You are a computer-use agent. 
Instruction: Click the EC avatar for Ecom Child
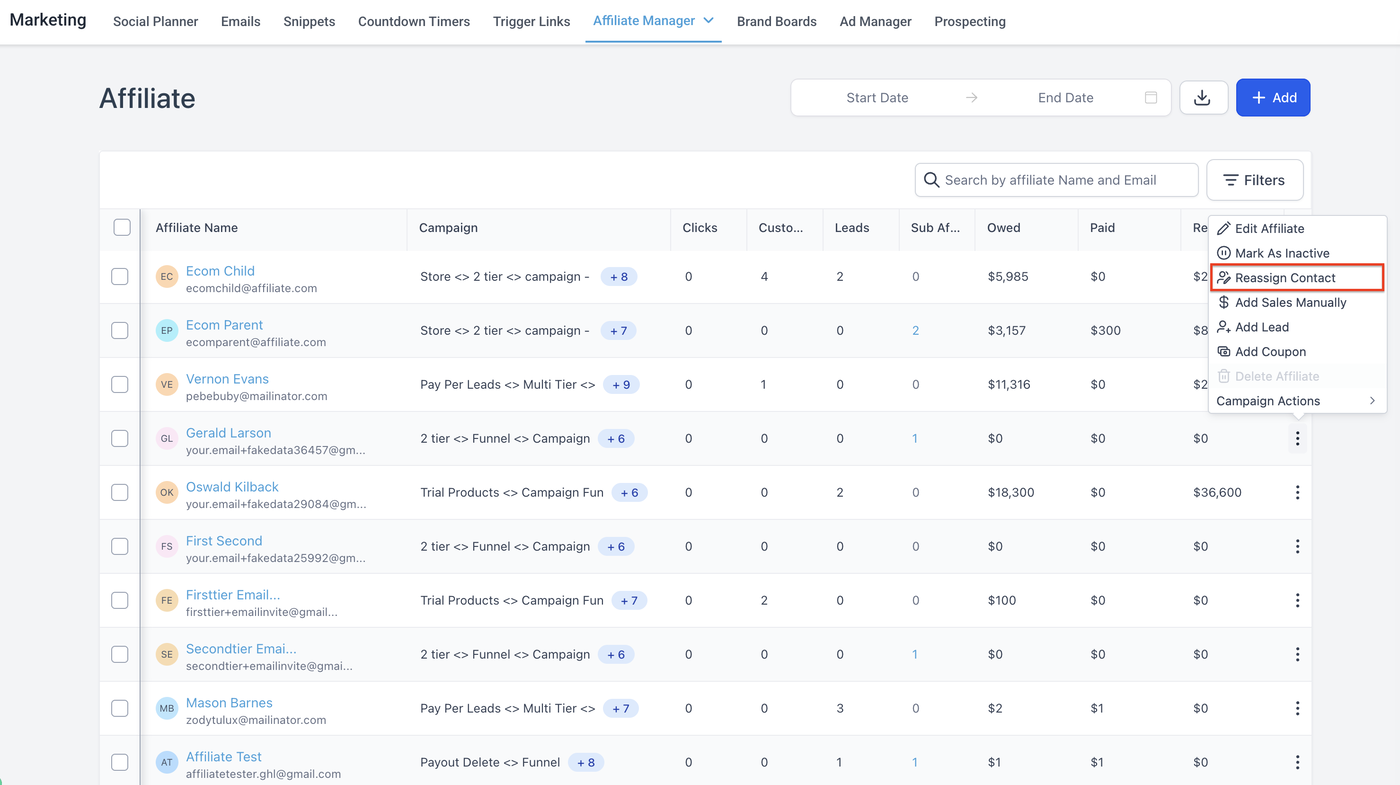point(167,277)
